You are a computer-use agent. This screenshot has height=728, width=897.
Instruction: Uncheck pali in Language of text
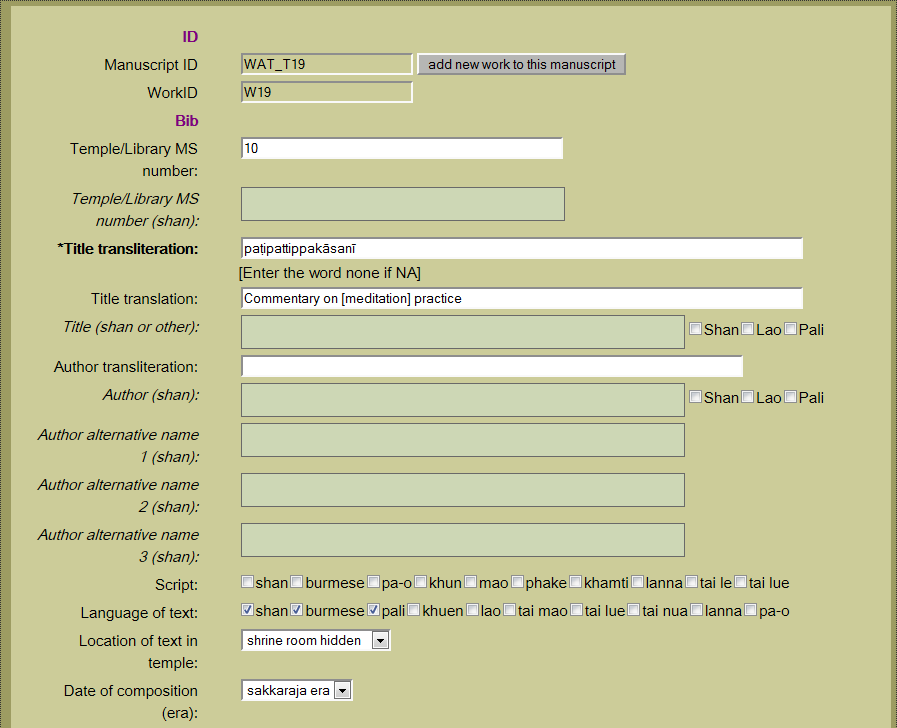tap(374, 610)
